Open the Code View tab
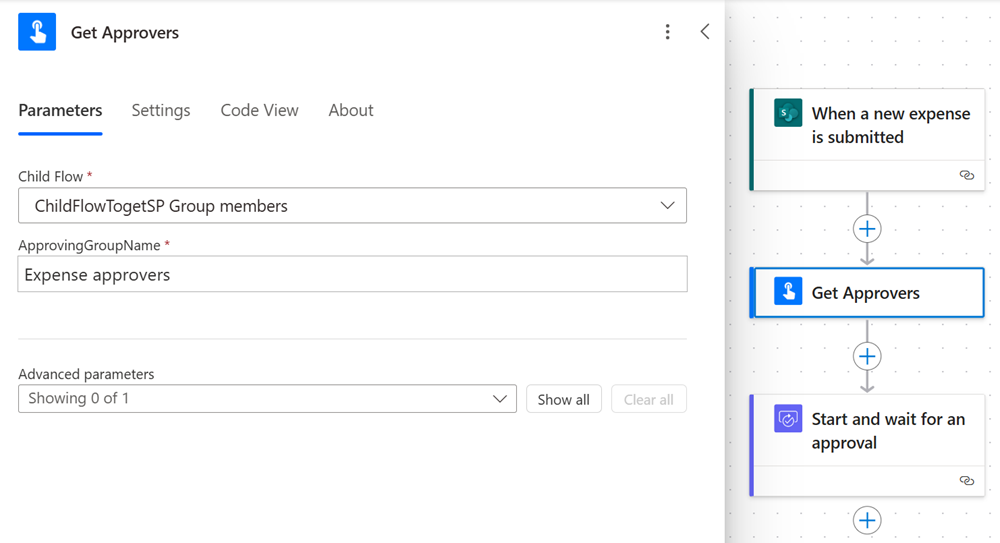1000x543 pixels. pos(259,110)
